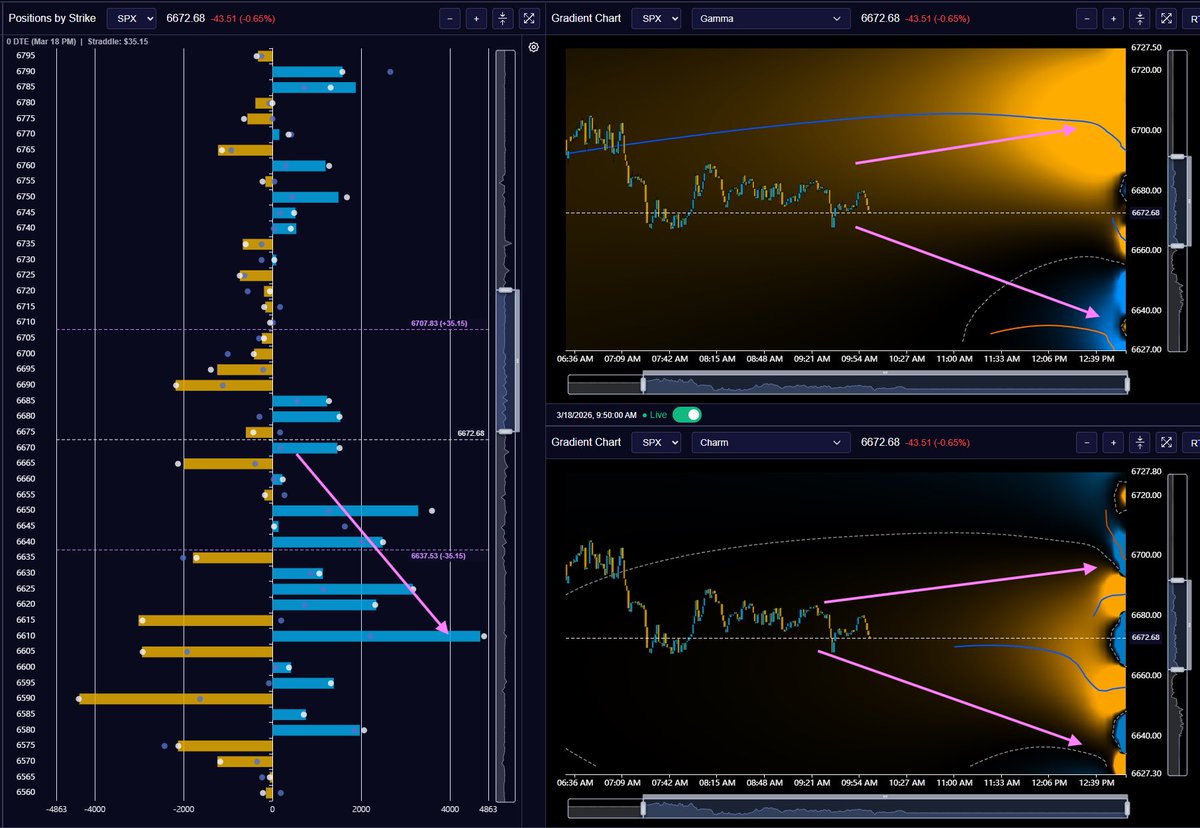
Task: Expand the Charm gradient chart to fullscreen
Action: (1166, 442)
